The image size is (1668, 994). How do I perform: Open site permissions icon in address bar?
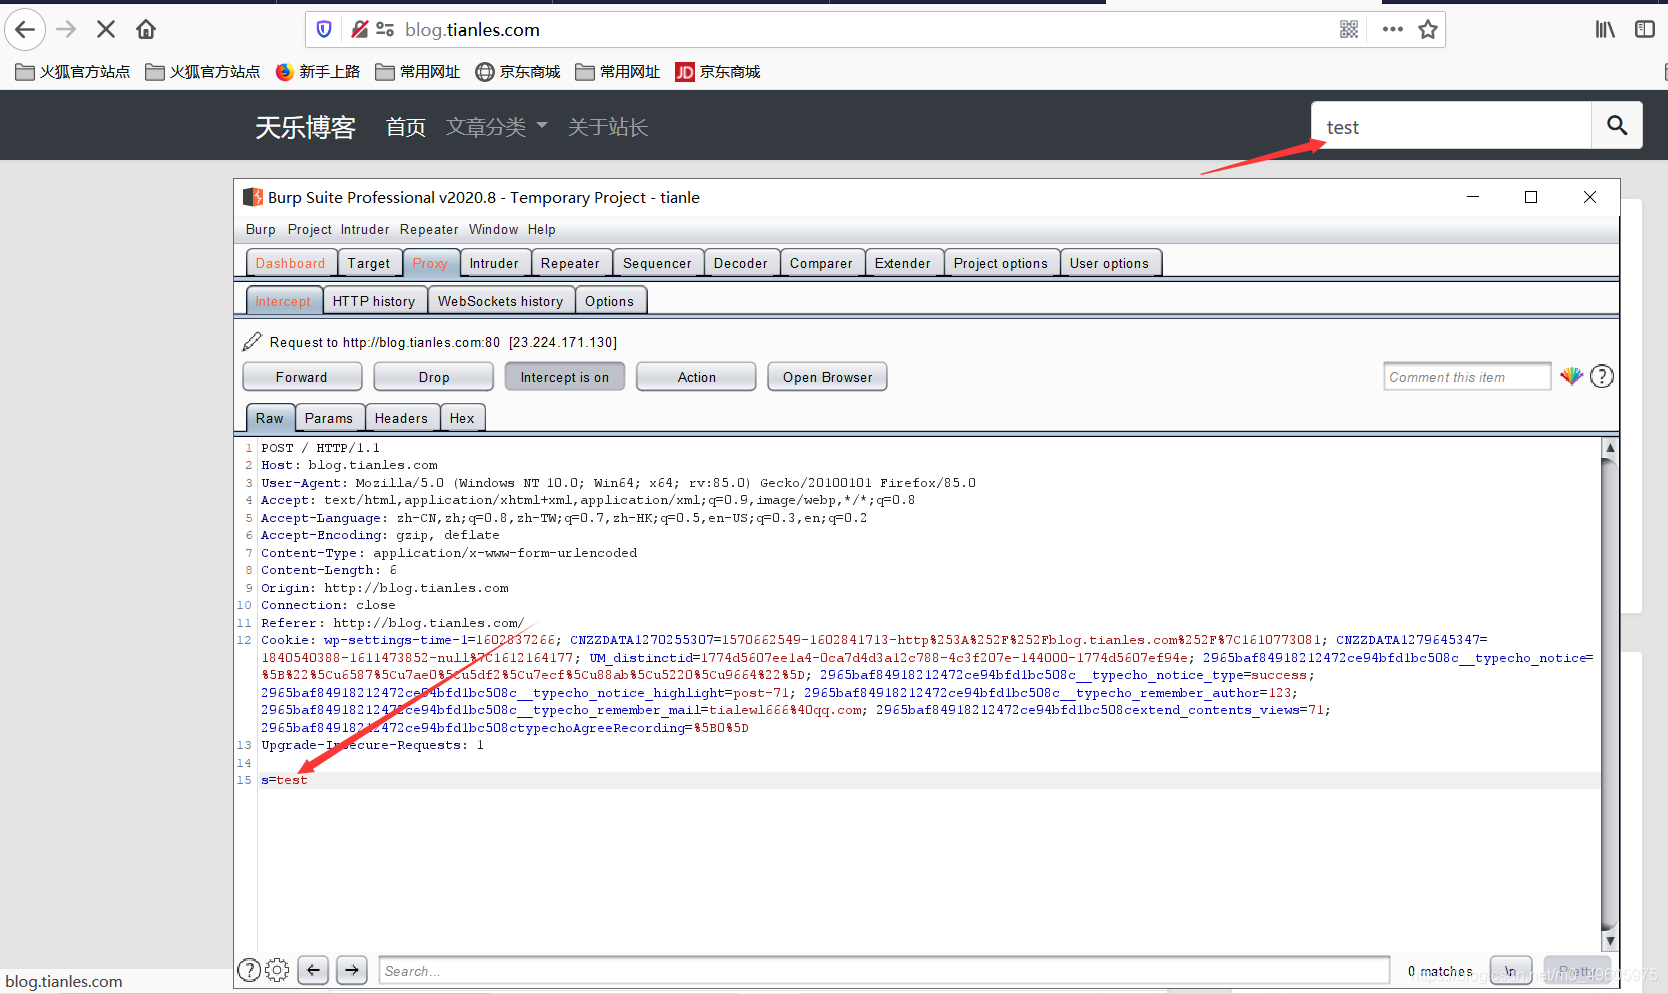click(385, 29)
